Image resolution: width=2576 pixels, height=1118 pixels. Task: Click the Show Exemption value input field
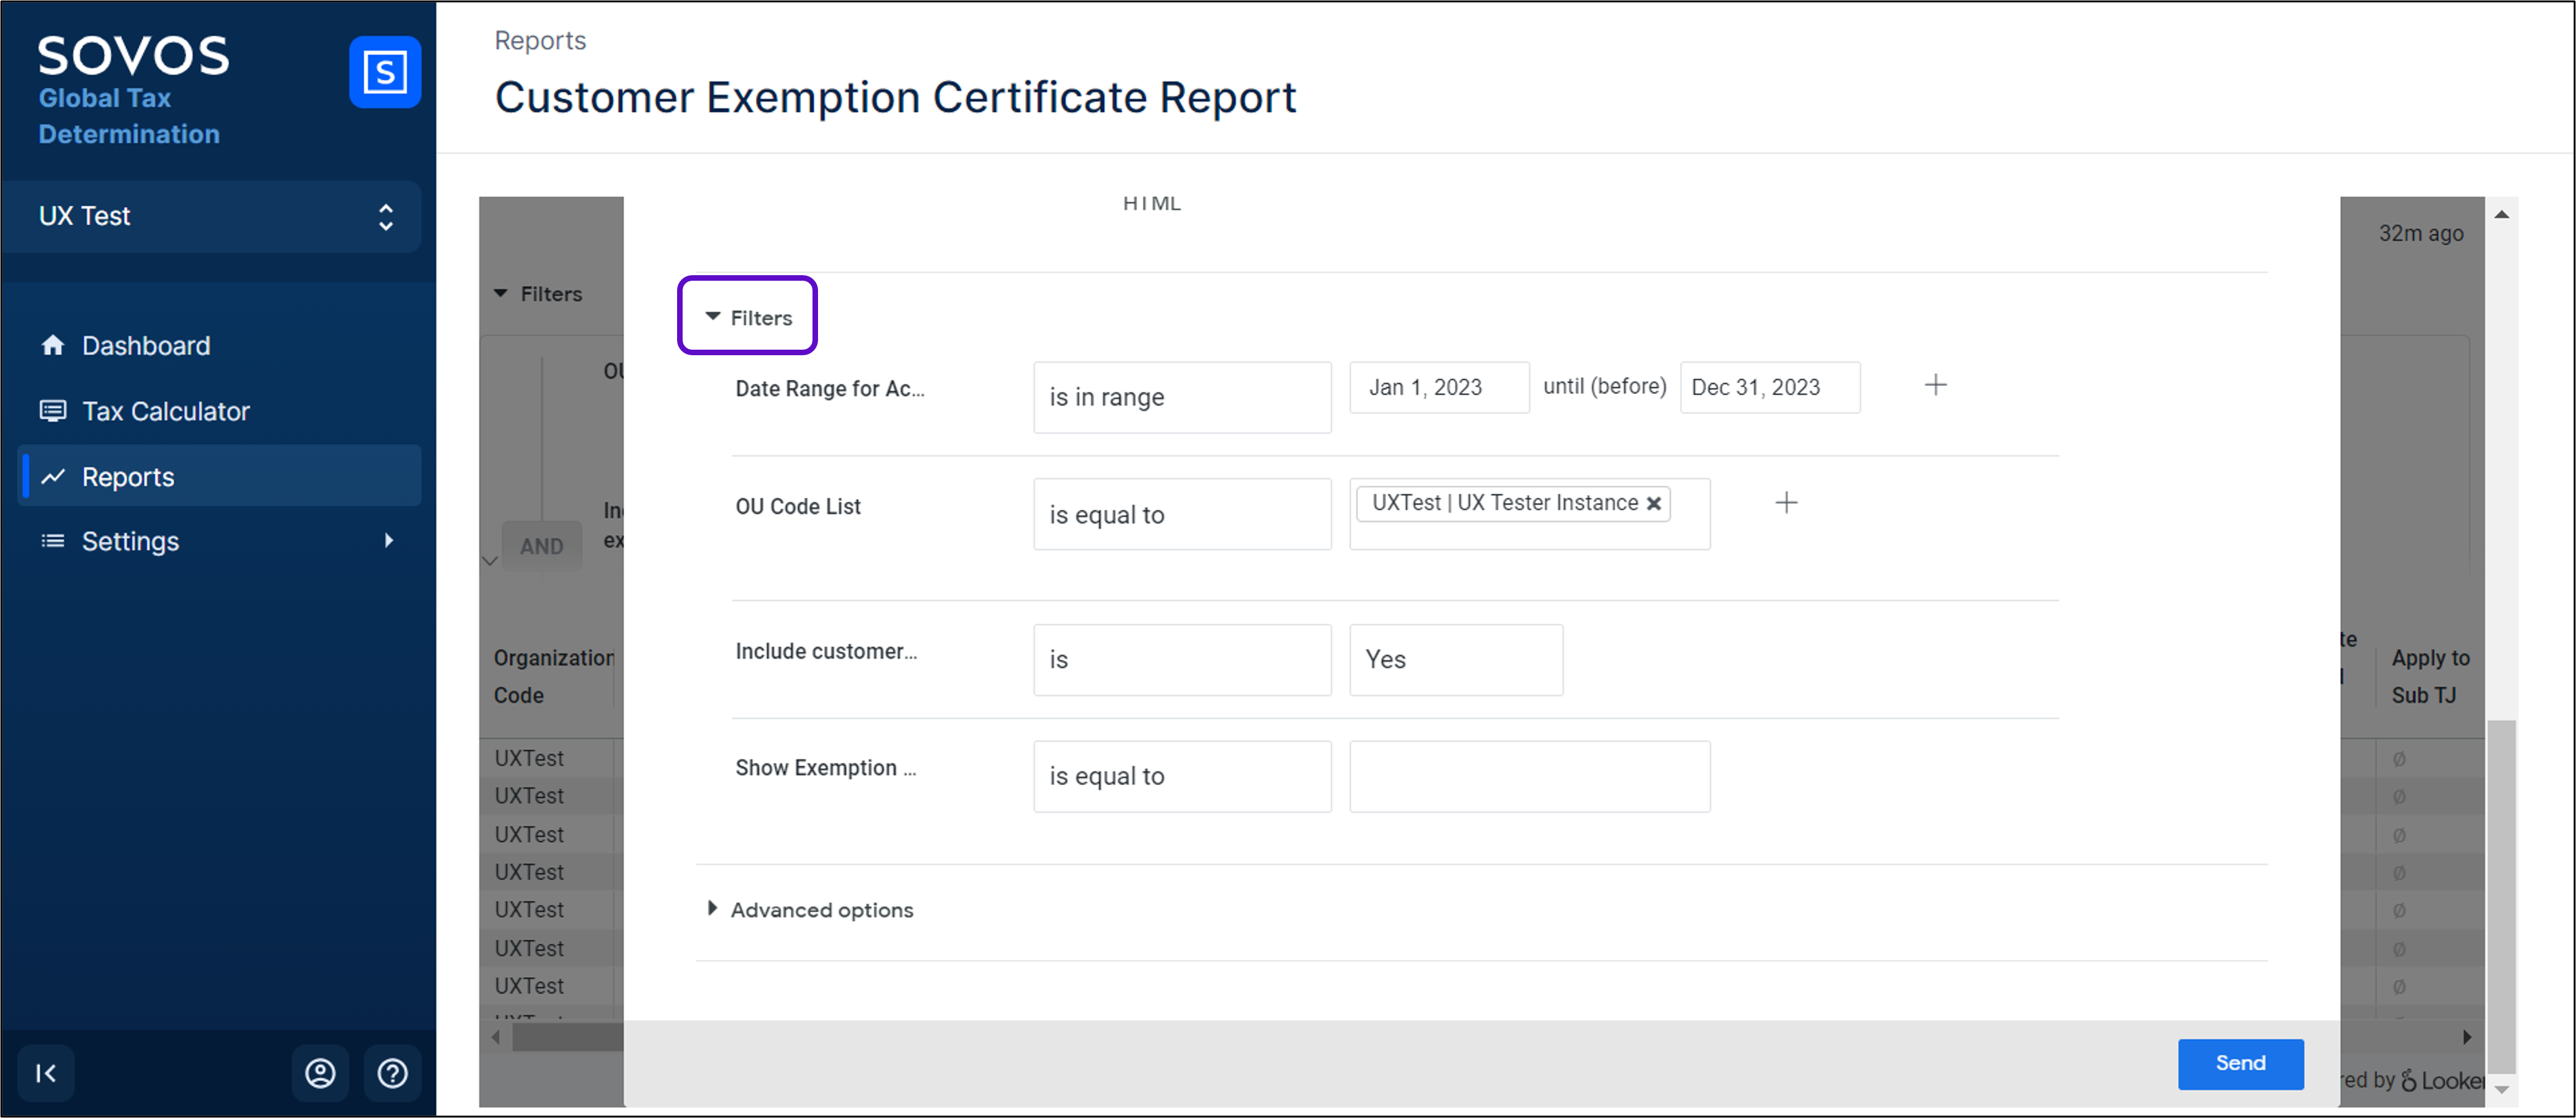tap(1529, 776)
